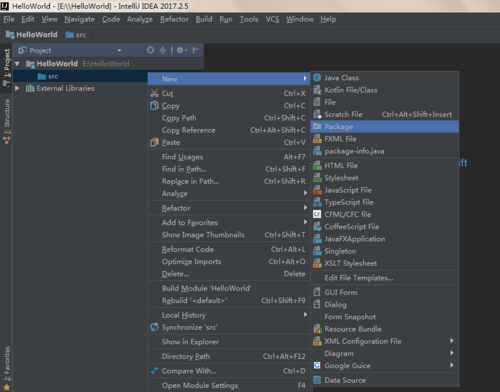Click the Scratch File icon
This screenshot has width=500, height=392.
[317, 114]
